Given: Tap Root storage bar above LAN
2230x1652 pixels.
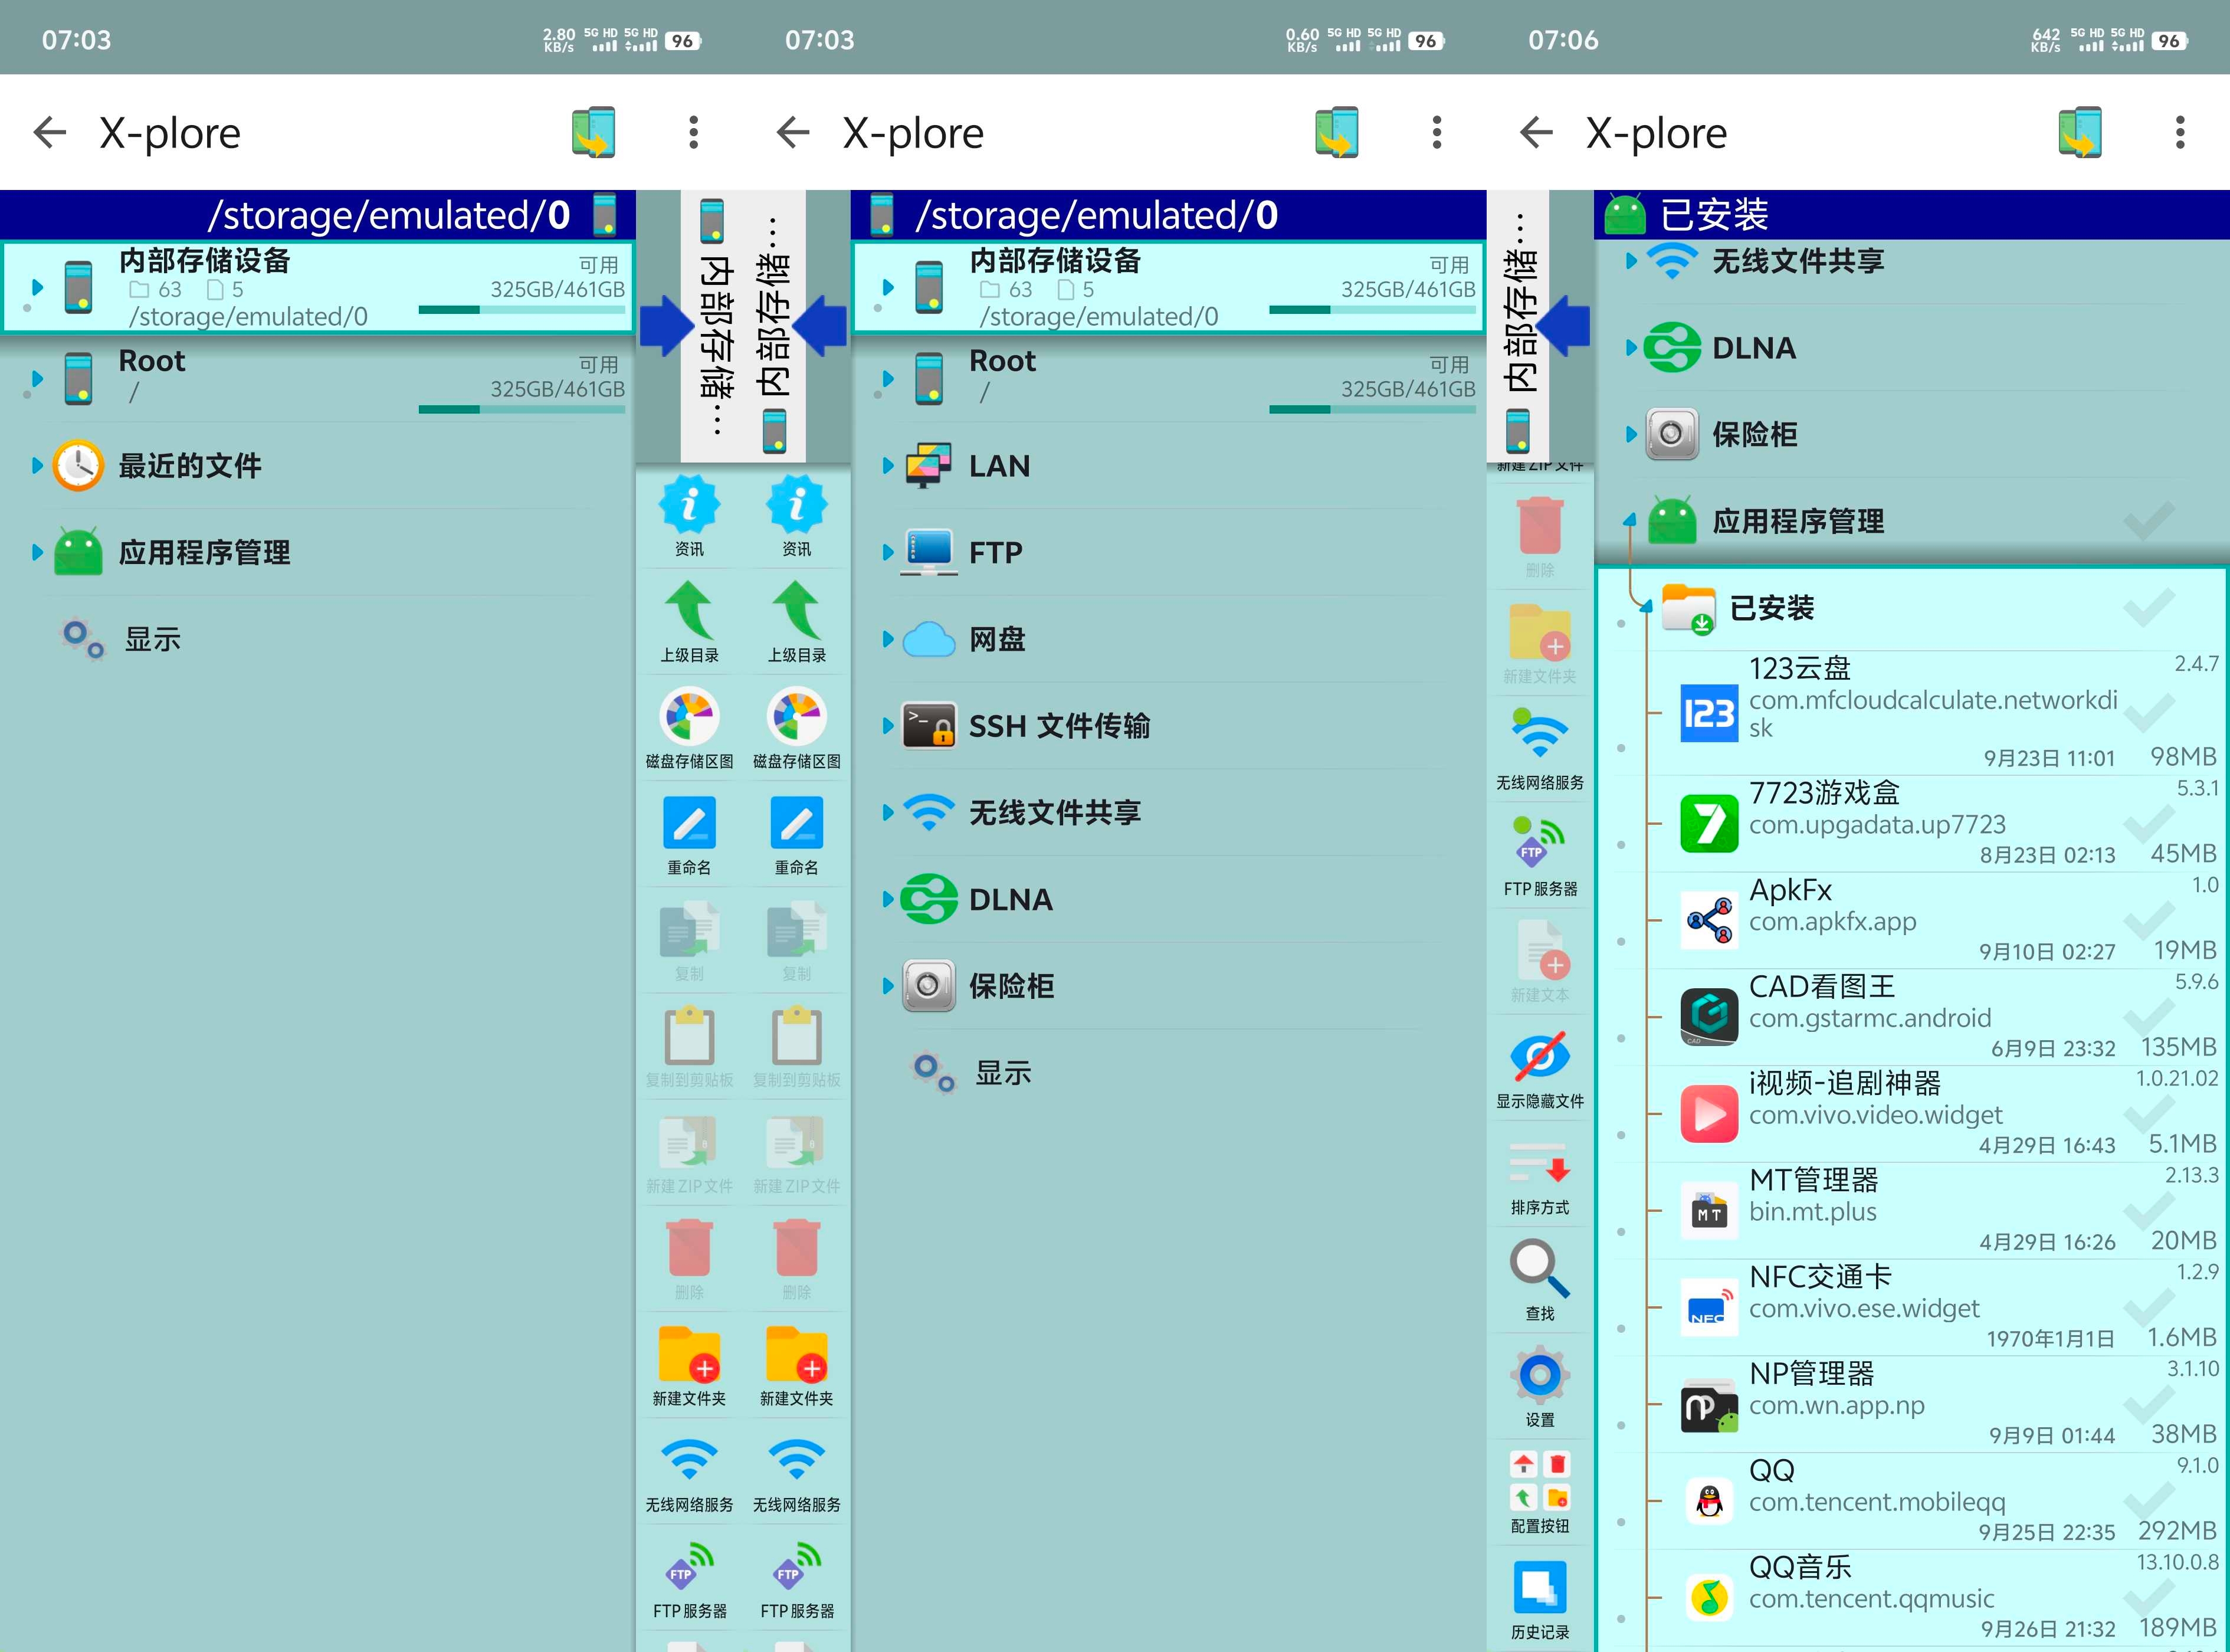Looking at the screenshot, I should coord(1372,409).
